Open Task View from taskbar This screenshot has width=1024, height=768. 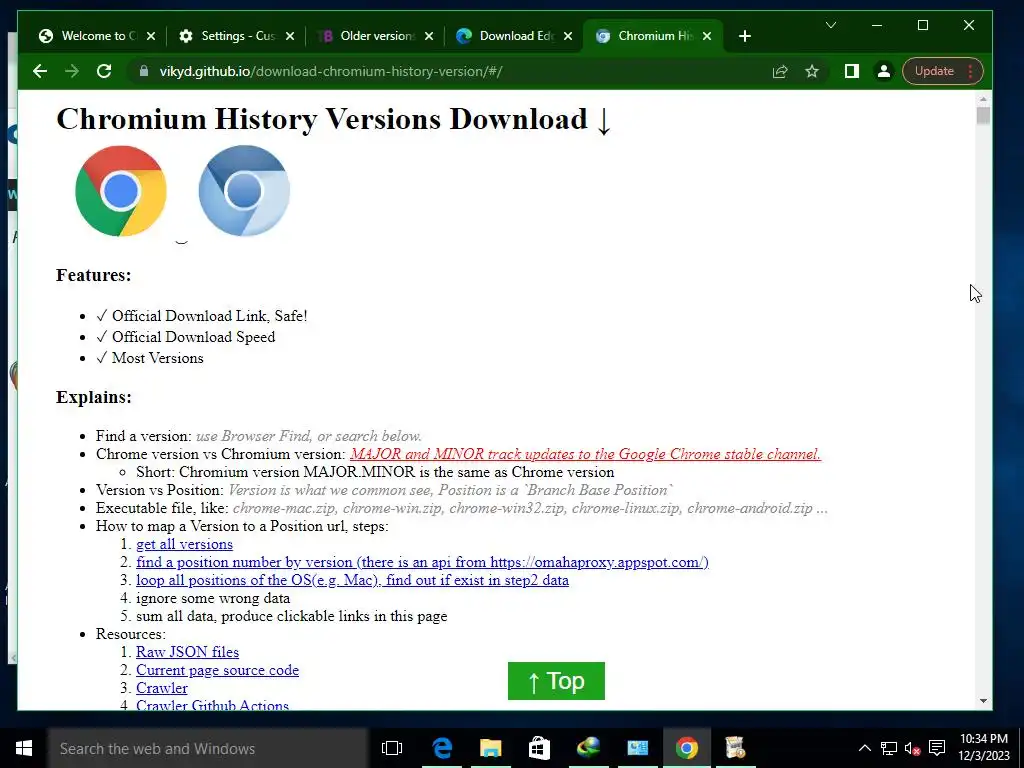point(392,748)
